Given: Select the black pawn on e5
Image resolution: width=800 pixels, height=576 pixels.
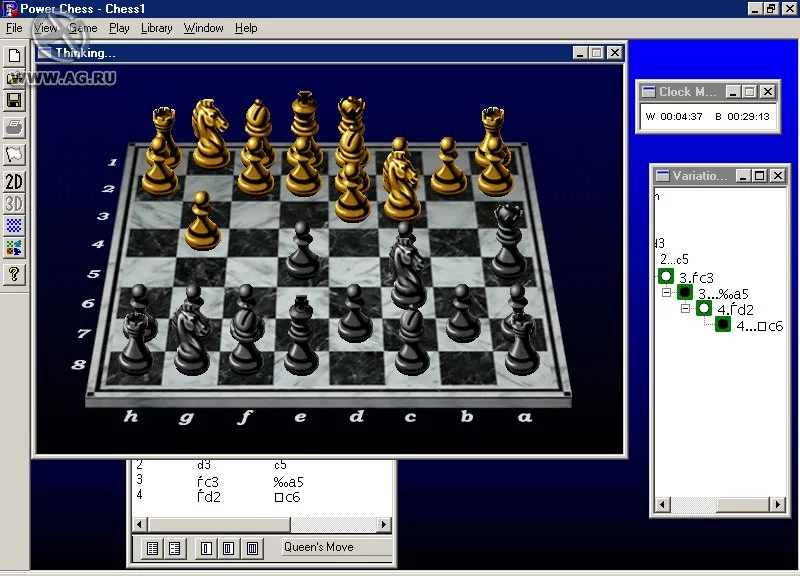Looking at the screenshot, I should [303, 251].
